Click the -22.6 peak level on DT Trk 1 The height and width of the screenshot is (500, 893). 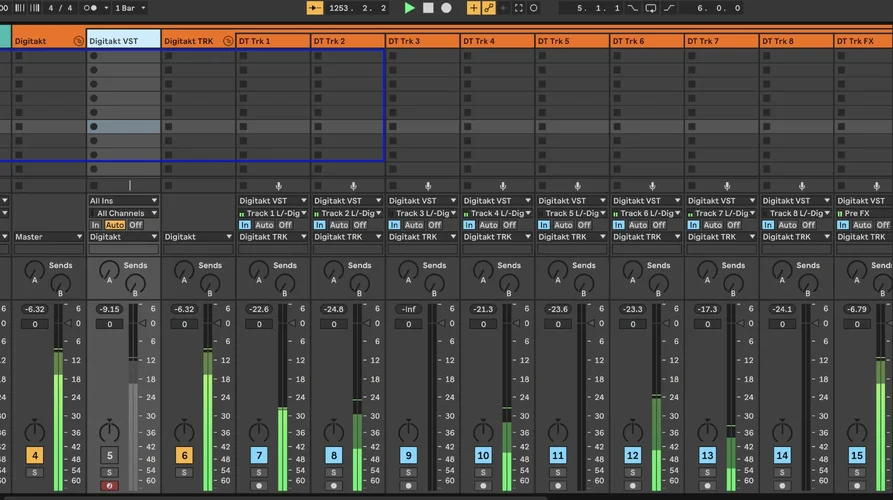point(259,310)
